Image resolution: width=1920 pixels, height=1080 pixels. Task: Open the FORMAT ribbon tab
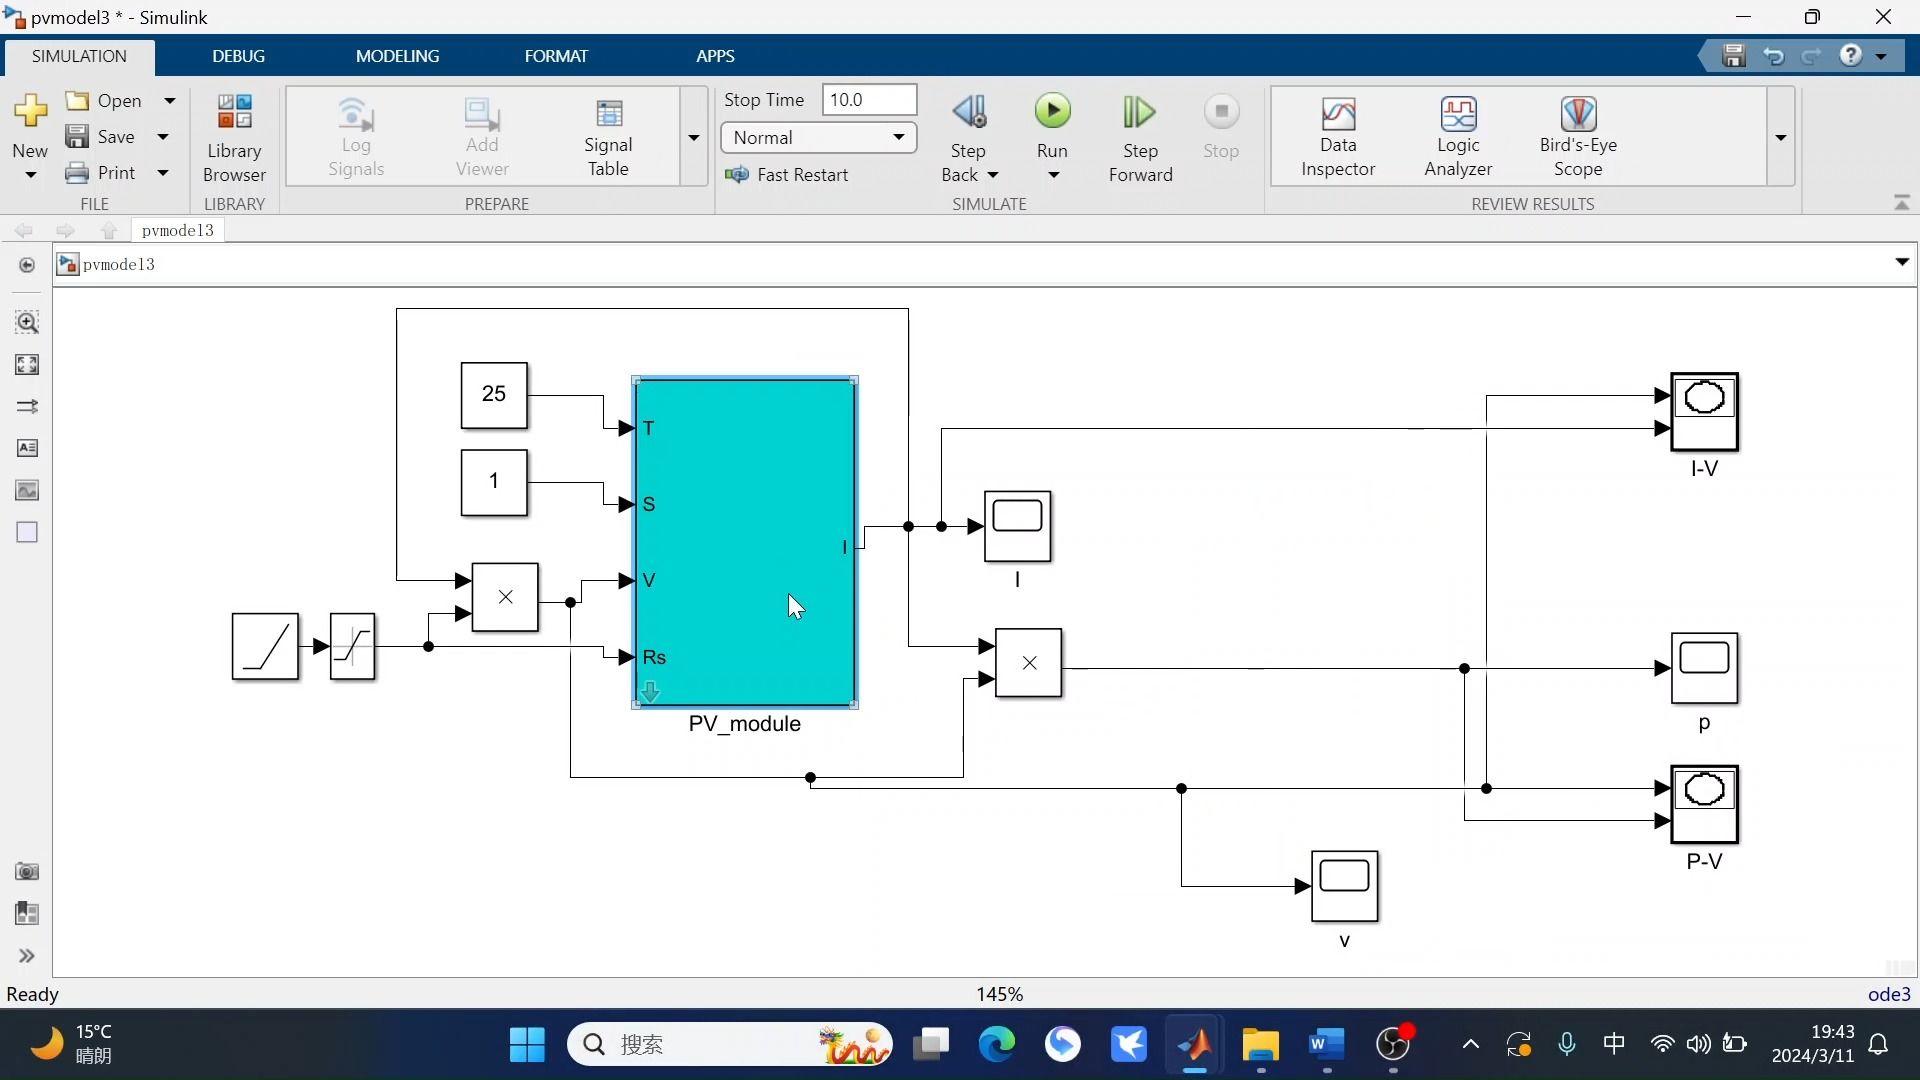tap(557, 56)
